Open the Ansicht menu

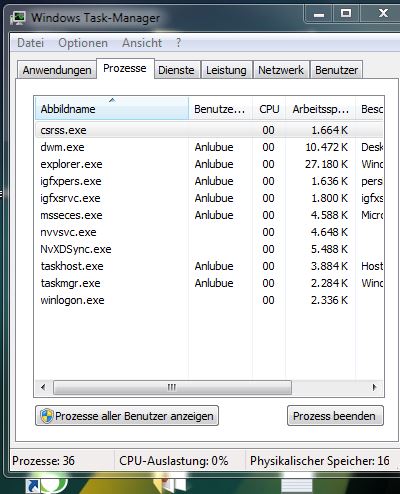pos(142,43)
